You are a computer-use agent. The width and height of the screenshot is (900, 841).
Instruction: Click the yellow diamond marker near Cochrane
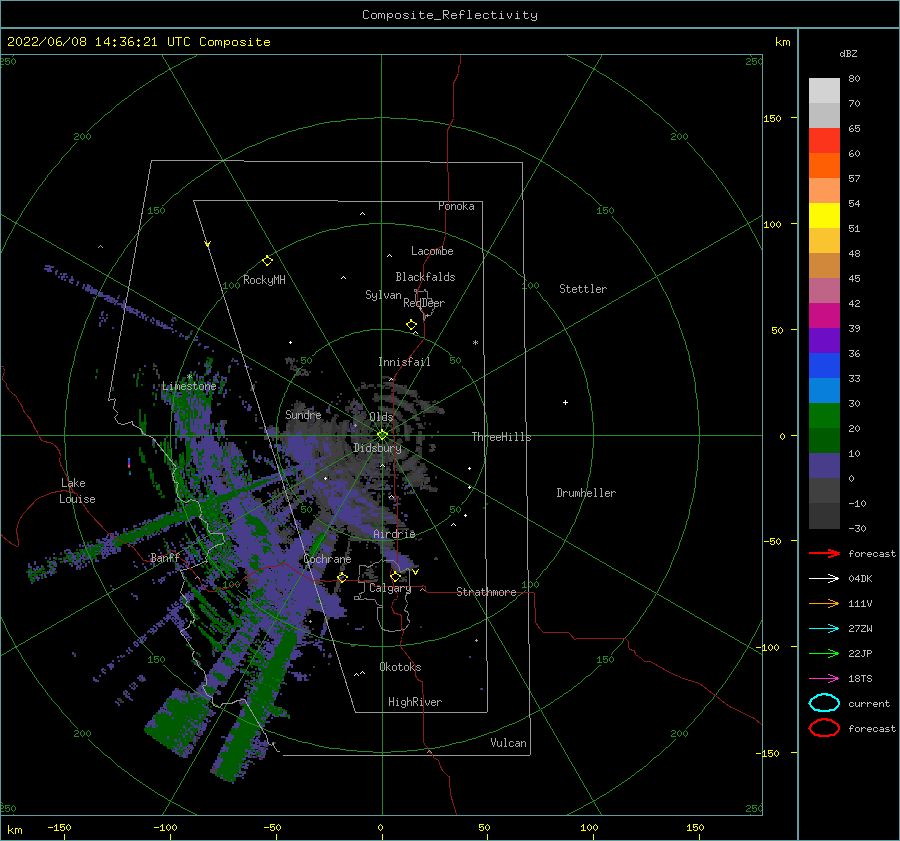[342, 578]
